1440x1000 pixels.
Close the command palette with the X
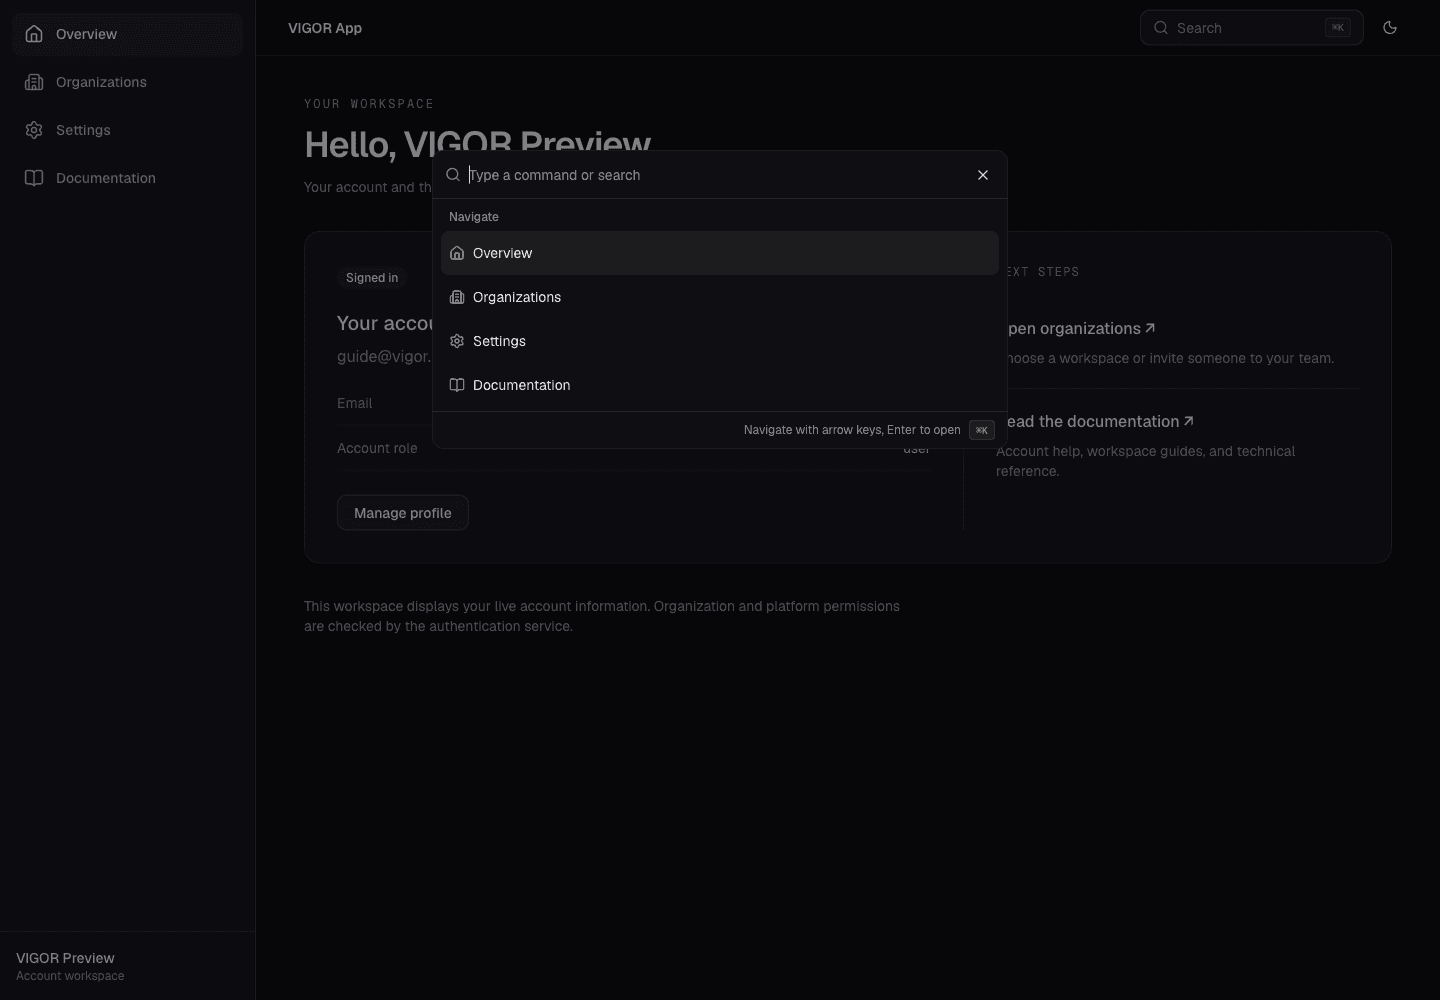point(983,175)
